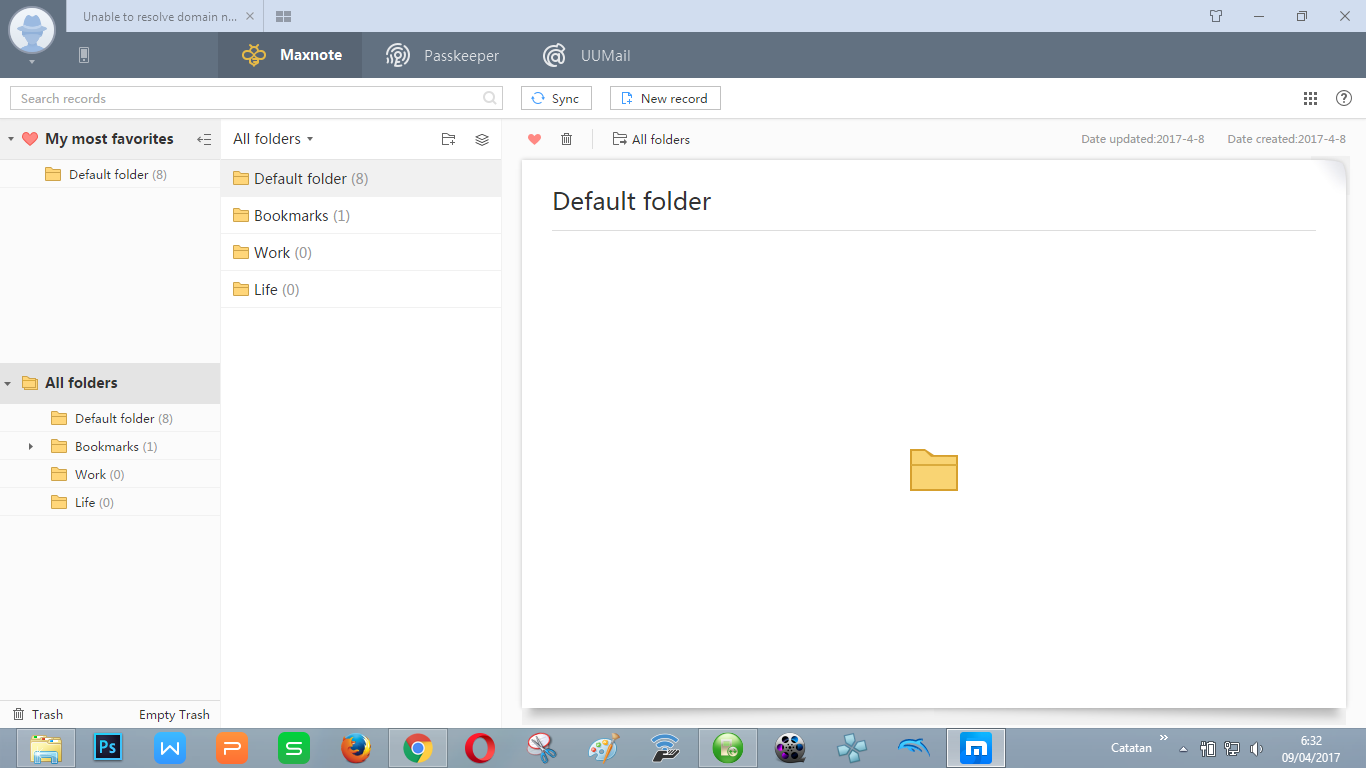Click the stacked layers icon in the list header

click(x=482, y=139)
